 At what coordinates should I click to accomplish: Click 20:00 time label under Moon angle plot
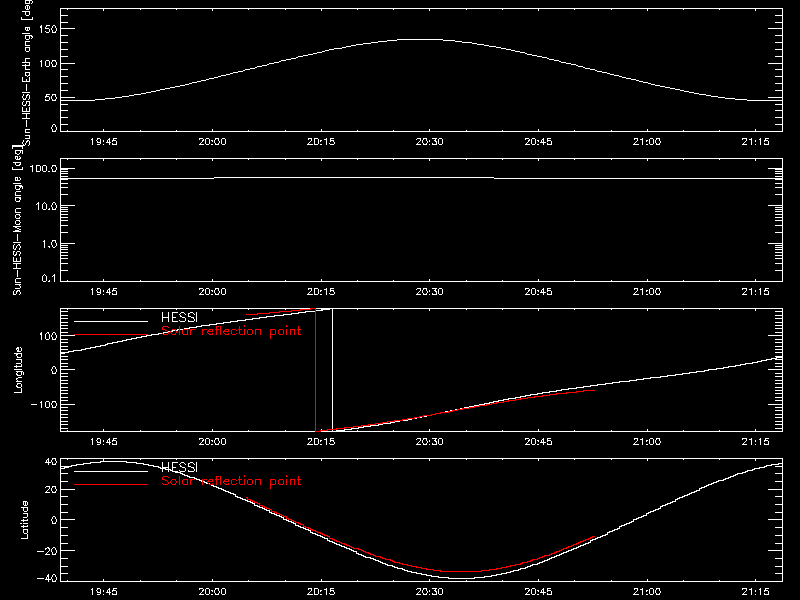(212, 292)
